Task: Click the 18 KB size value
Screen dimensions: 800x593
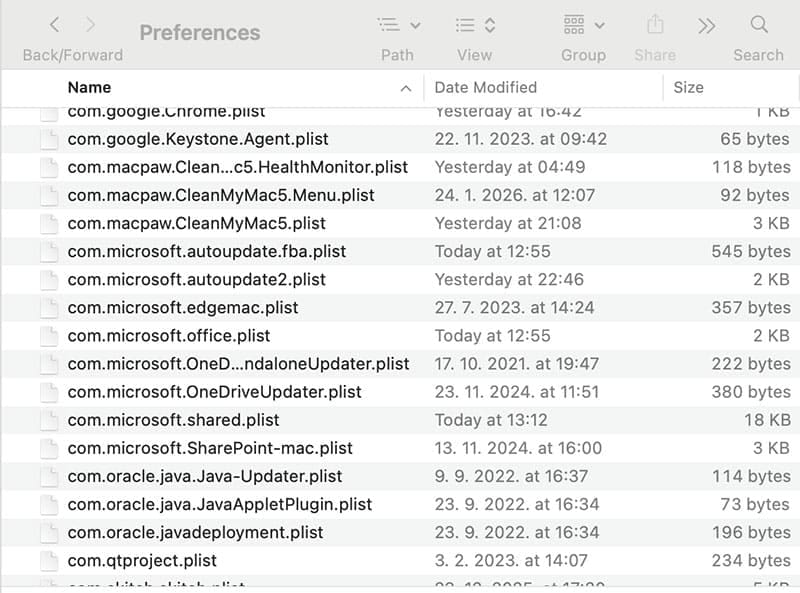Action: [767, 419]
